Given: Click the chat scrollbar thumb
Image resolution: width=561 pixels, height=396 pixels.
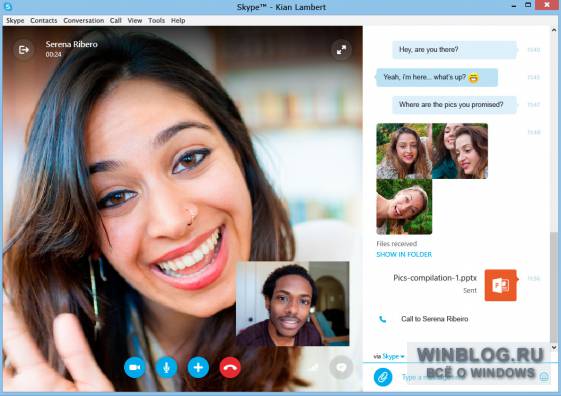Looking at the screenshot, I should 554,286.
